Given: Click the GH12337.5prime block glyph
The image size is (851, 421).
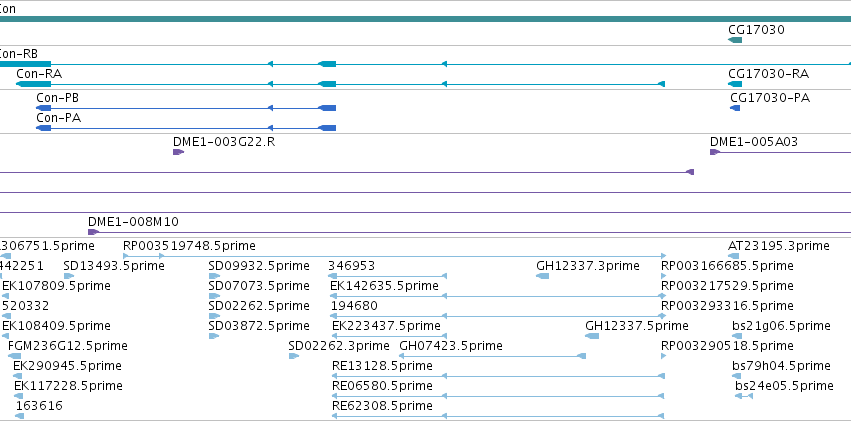Looking at the screenshot, I should (x=592, y=336).
